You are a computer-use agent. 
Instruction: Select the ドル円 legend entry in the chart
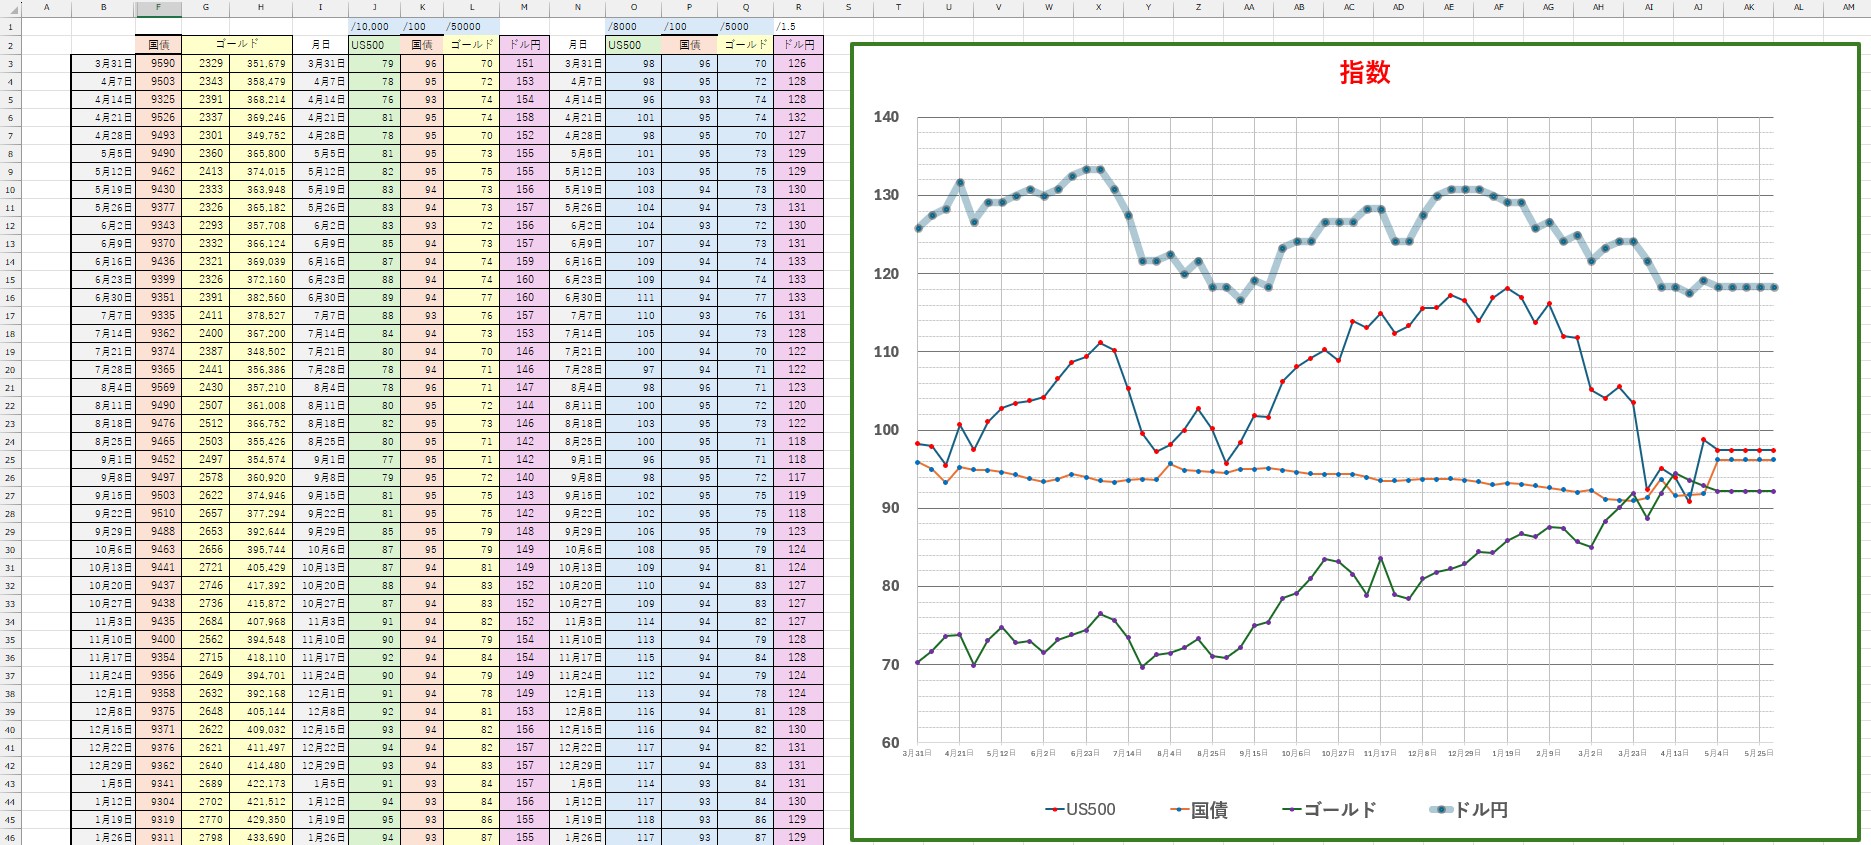1468,810
